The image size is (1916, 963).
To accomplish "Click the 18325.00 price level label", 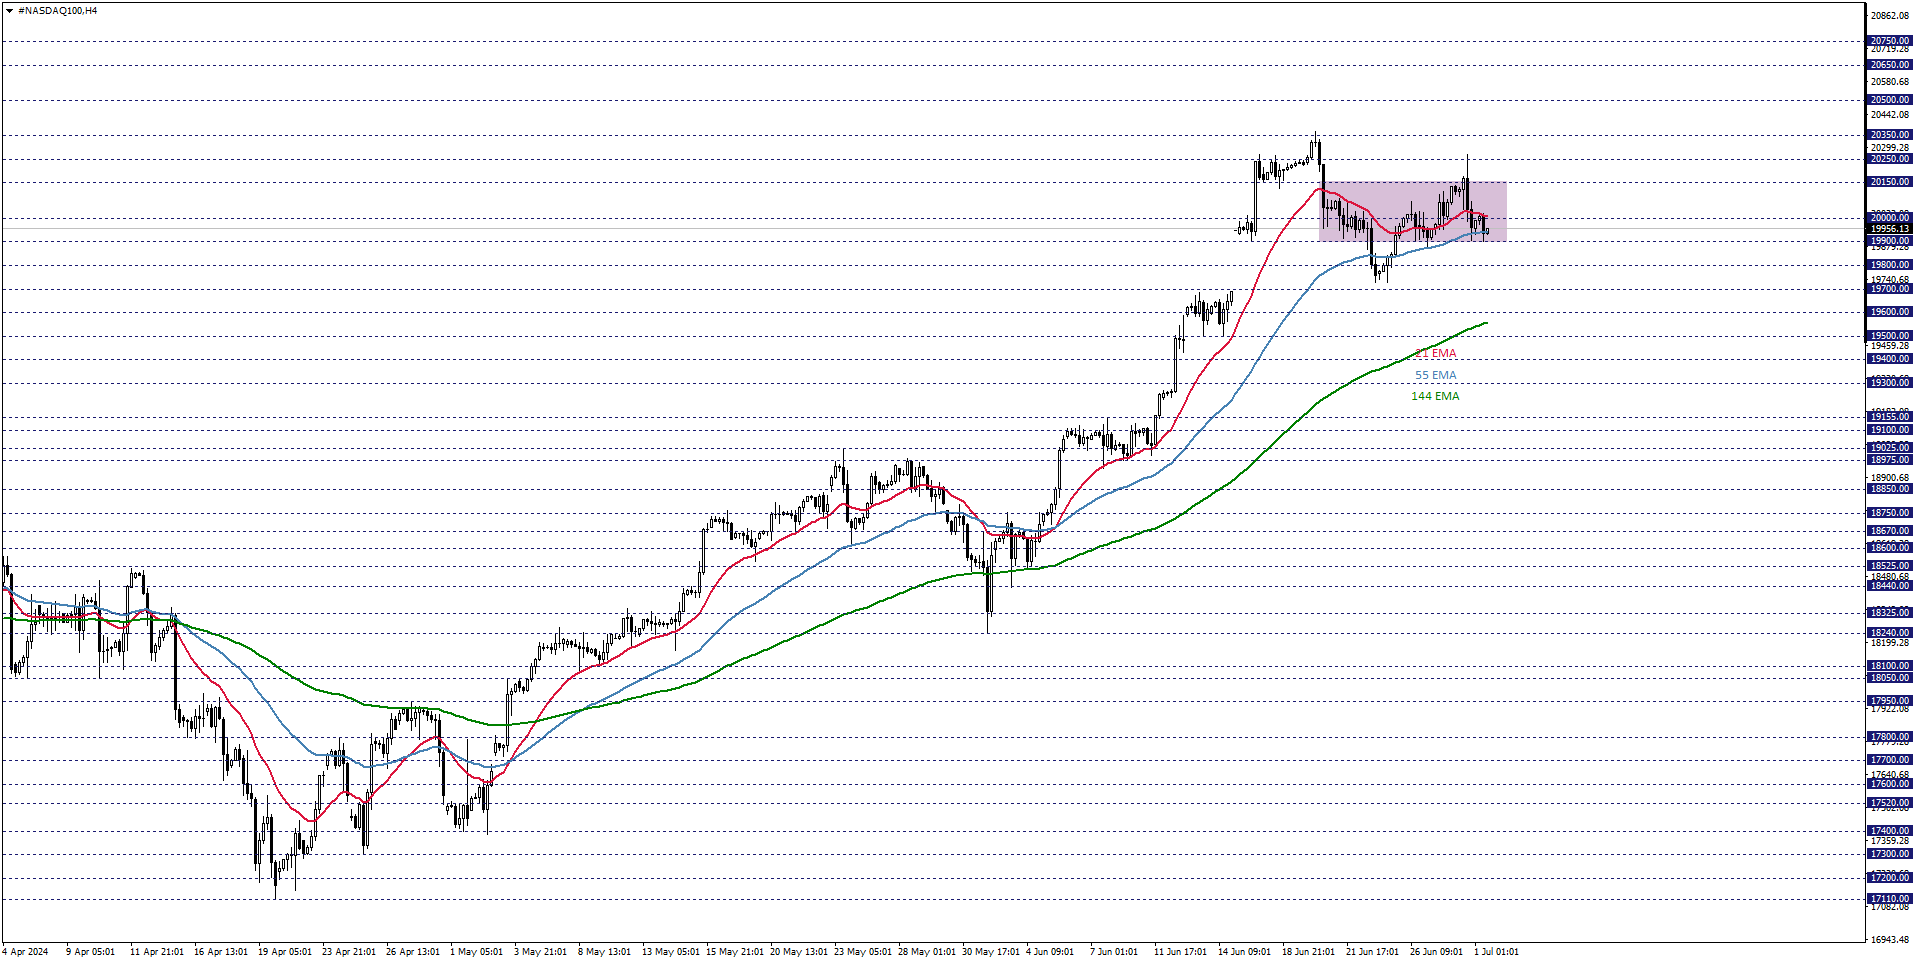I will pyautogui.click(x=1890, y=613).
